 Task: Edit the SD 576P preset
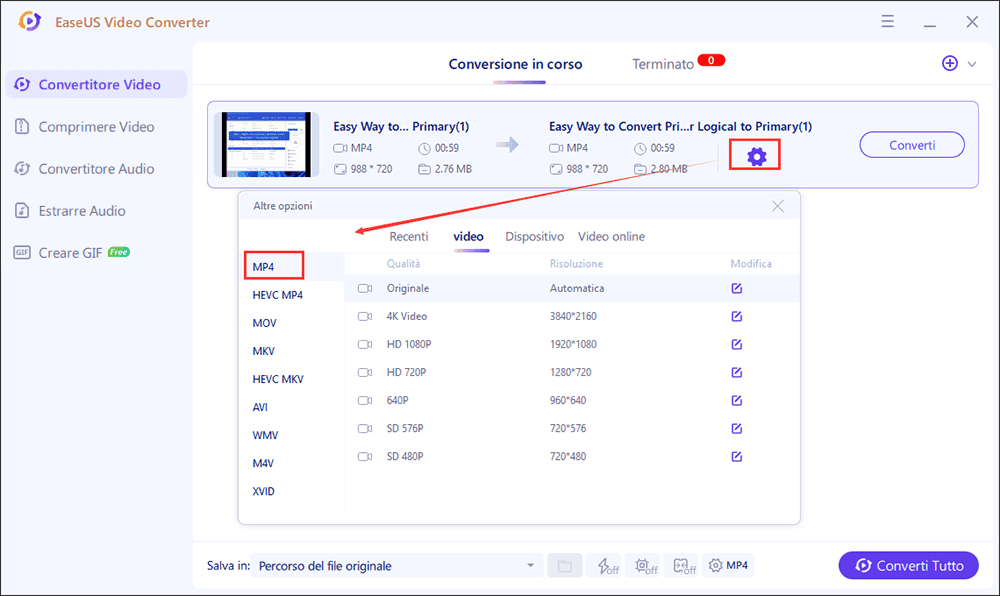coord(737,428)
